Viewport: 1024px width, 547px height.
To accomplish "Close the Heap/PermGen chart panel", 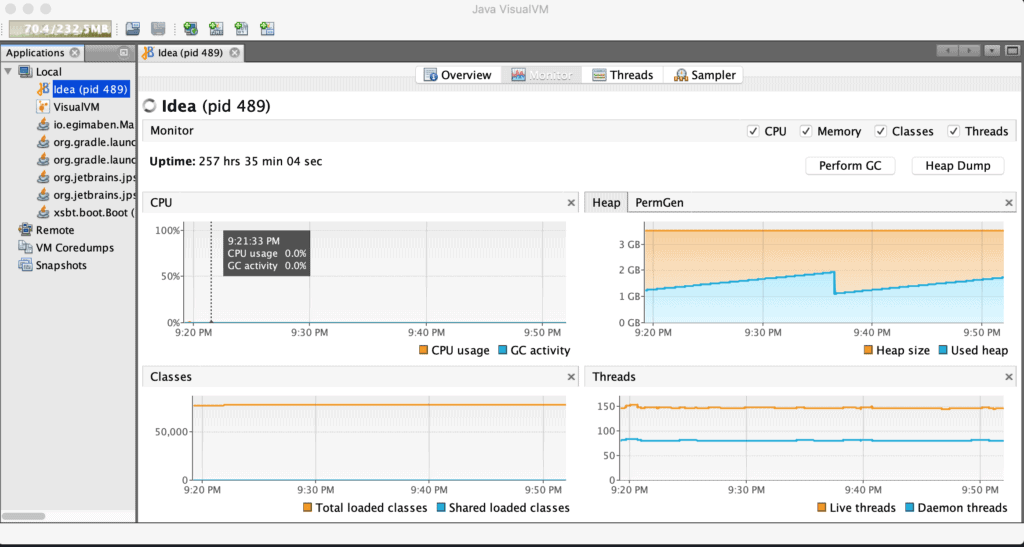I will coord(1010,203).
